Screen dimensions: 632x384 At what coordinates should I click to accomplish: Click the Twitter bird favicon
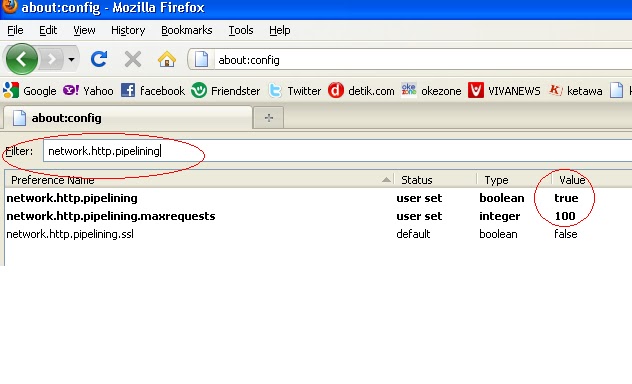click(x=275, y=90)
